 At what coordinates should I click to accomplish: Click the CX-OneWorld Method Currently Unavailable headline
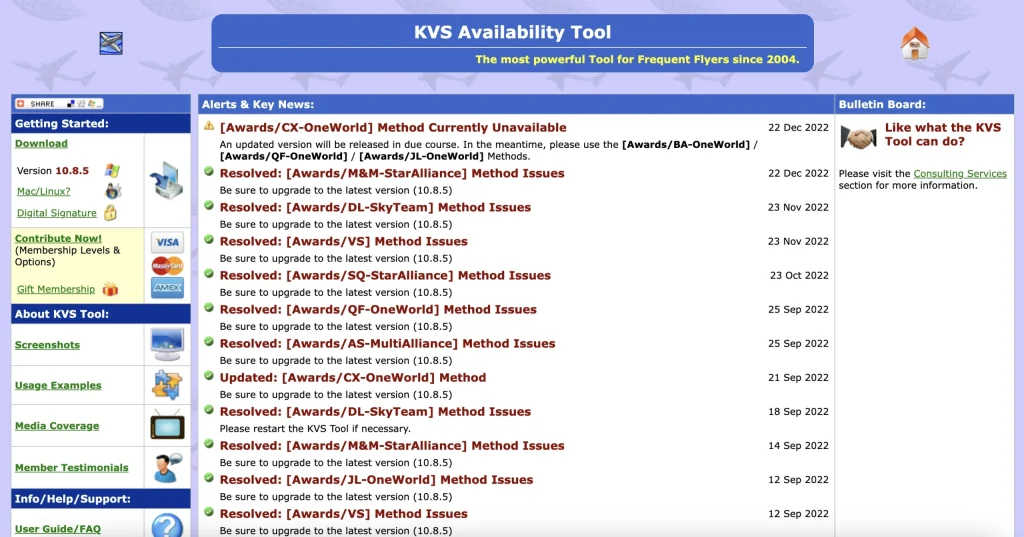point(393,127)
